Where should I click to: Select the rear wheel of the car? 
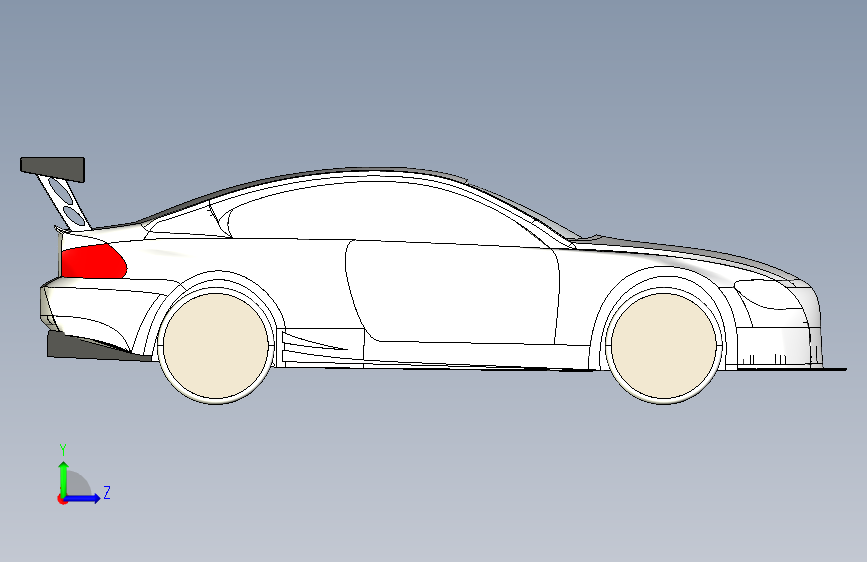[216, 346]
